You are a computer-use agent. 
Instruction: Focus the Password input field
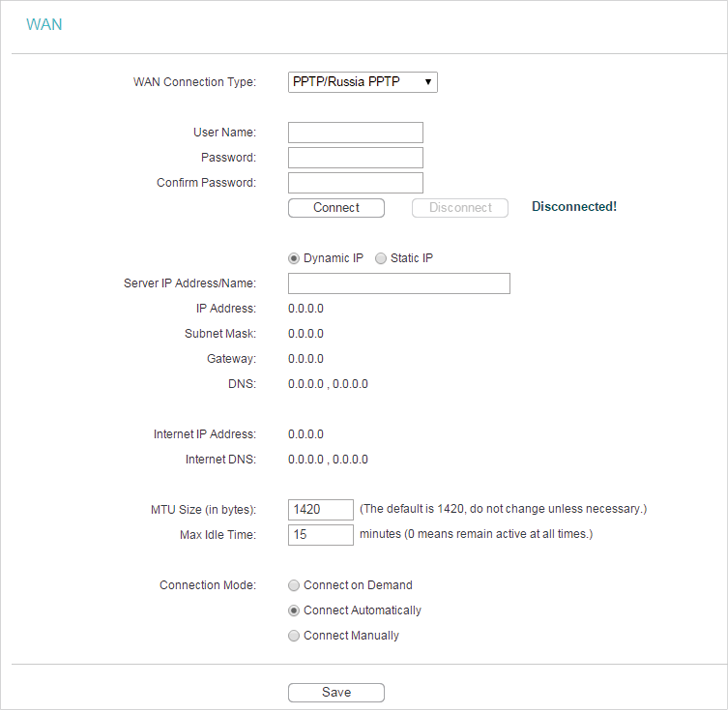tap(356, 157)
